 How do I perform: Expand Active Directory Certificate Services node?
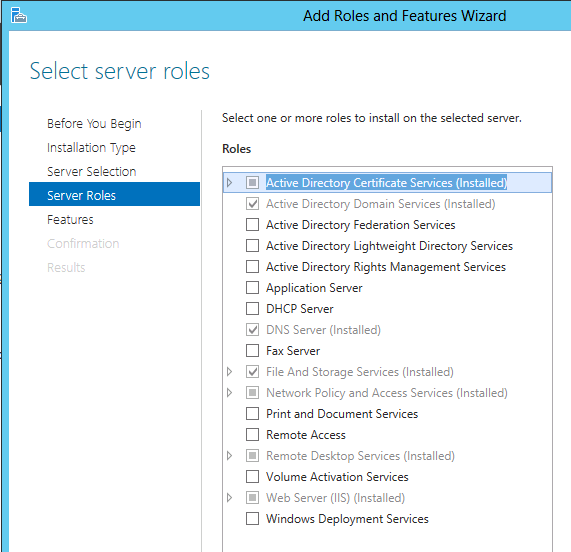pos(229,182)
